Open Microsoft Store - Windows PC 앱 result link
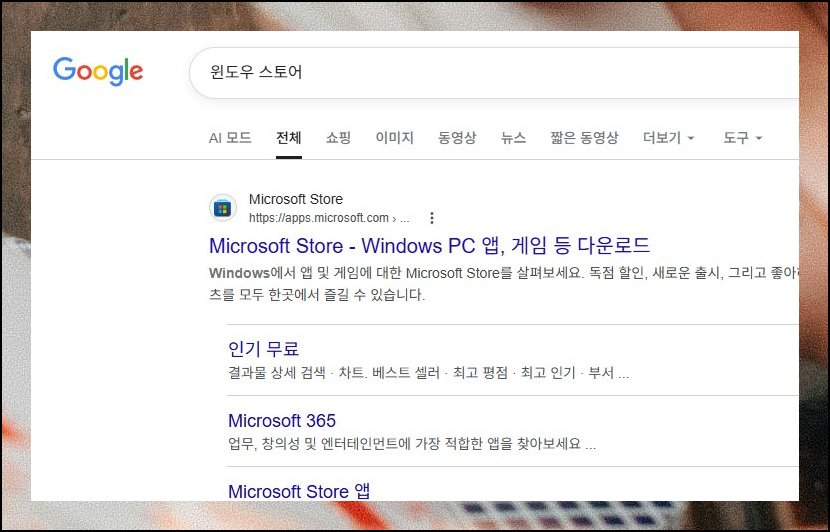This screenshot has width=830, height=532. (429, 246)
